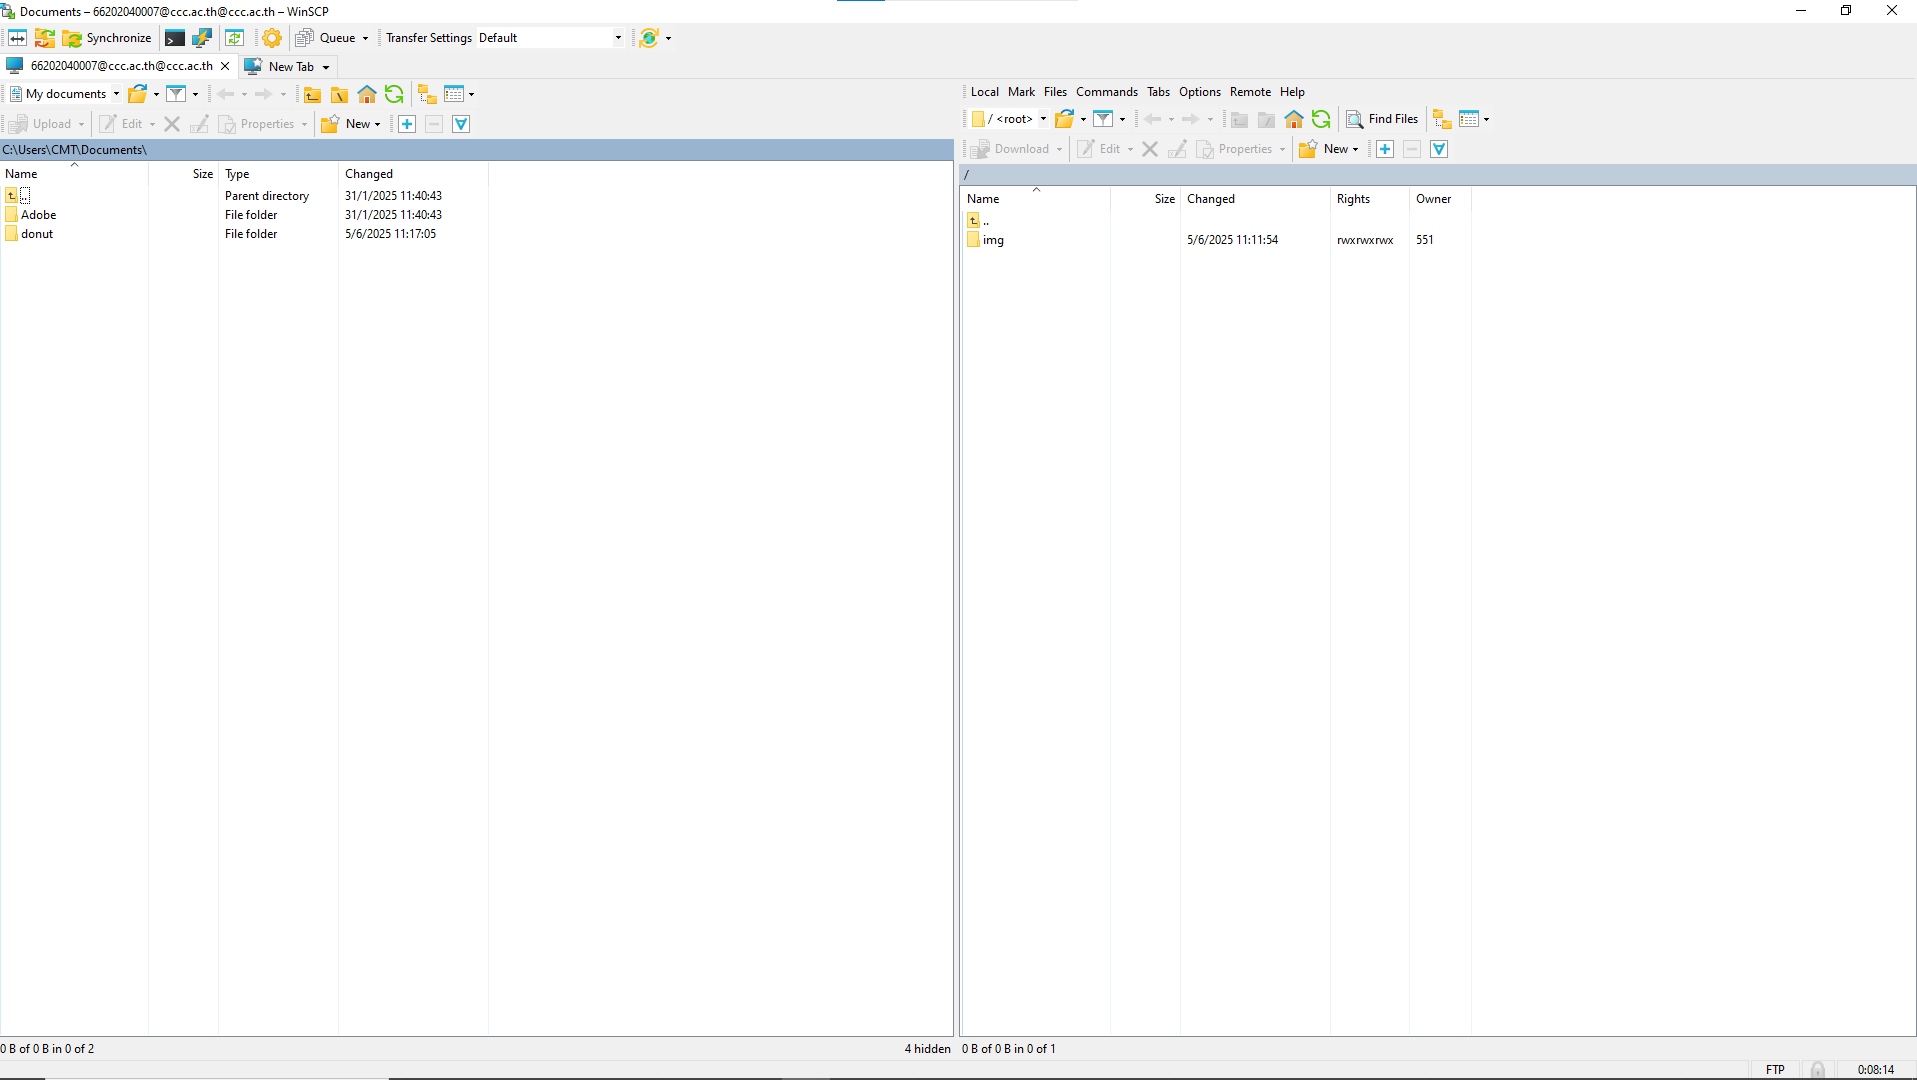Click the Find Files button
The width and height of the screenshot is (1917, 1080).
coord(1382,119)
